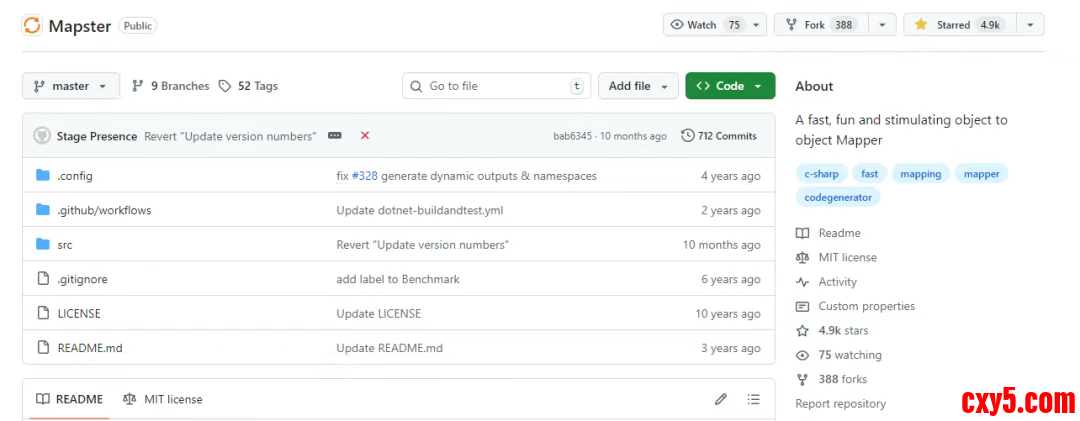Click Stage Presence avatar icon
Screen dimensions: 1080x421
click(42, 136)
